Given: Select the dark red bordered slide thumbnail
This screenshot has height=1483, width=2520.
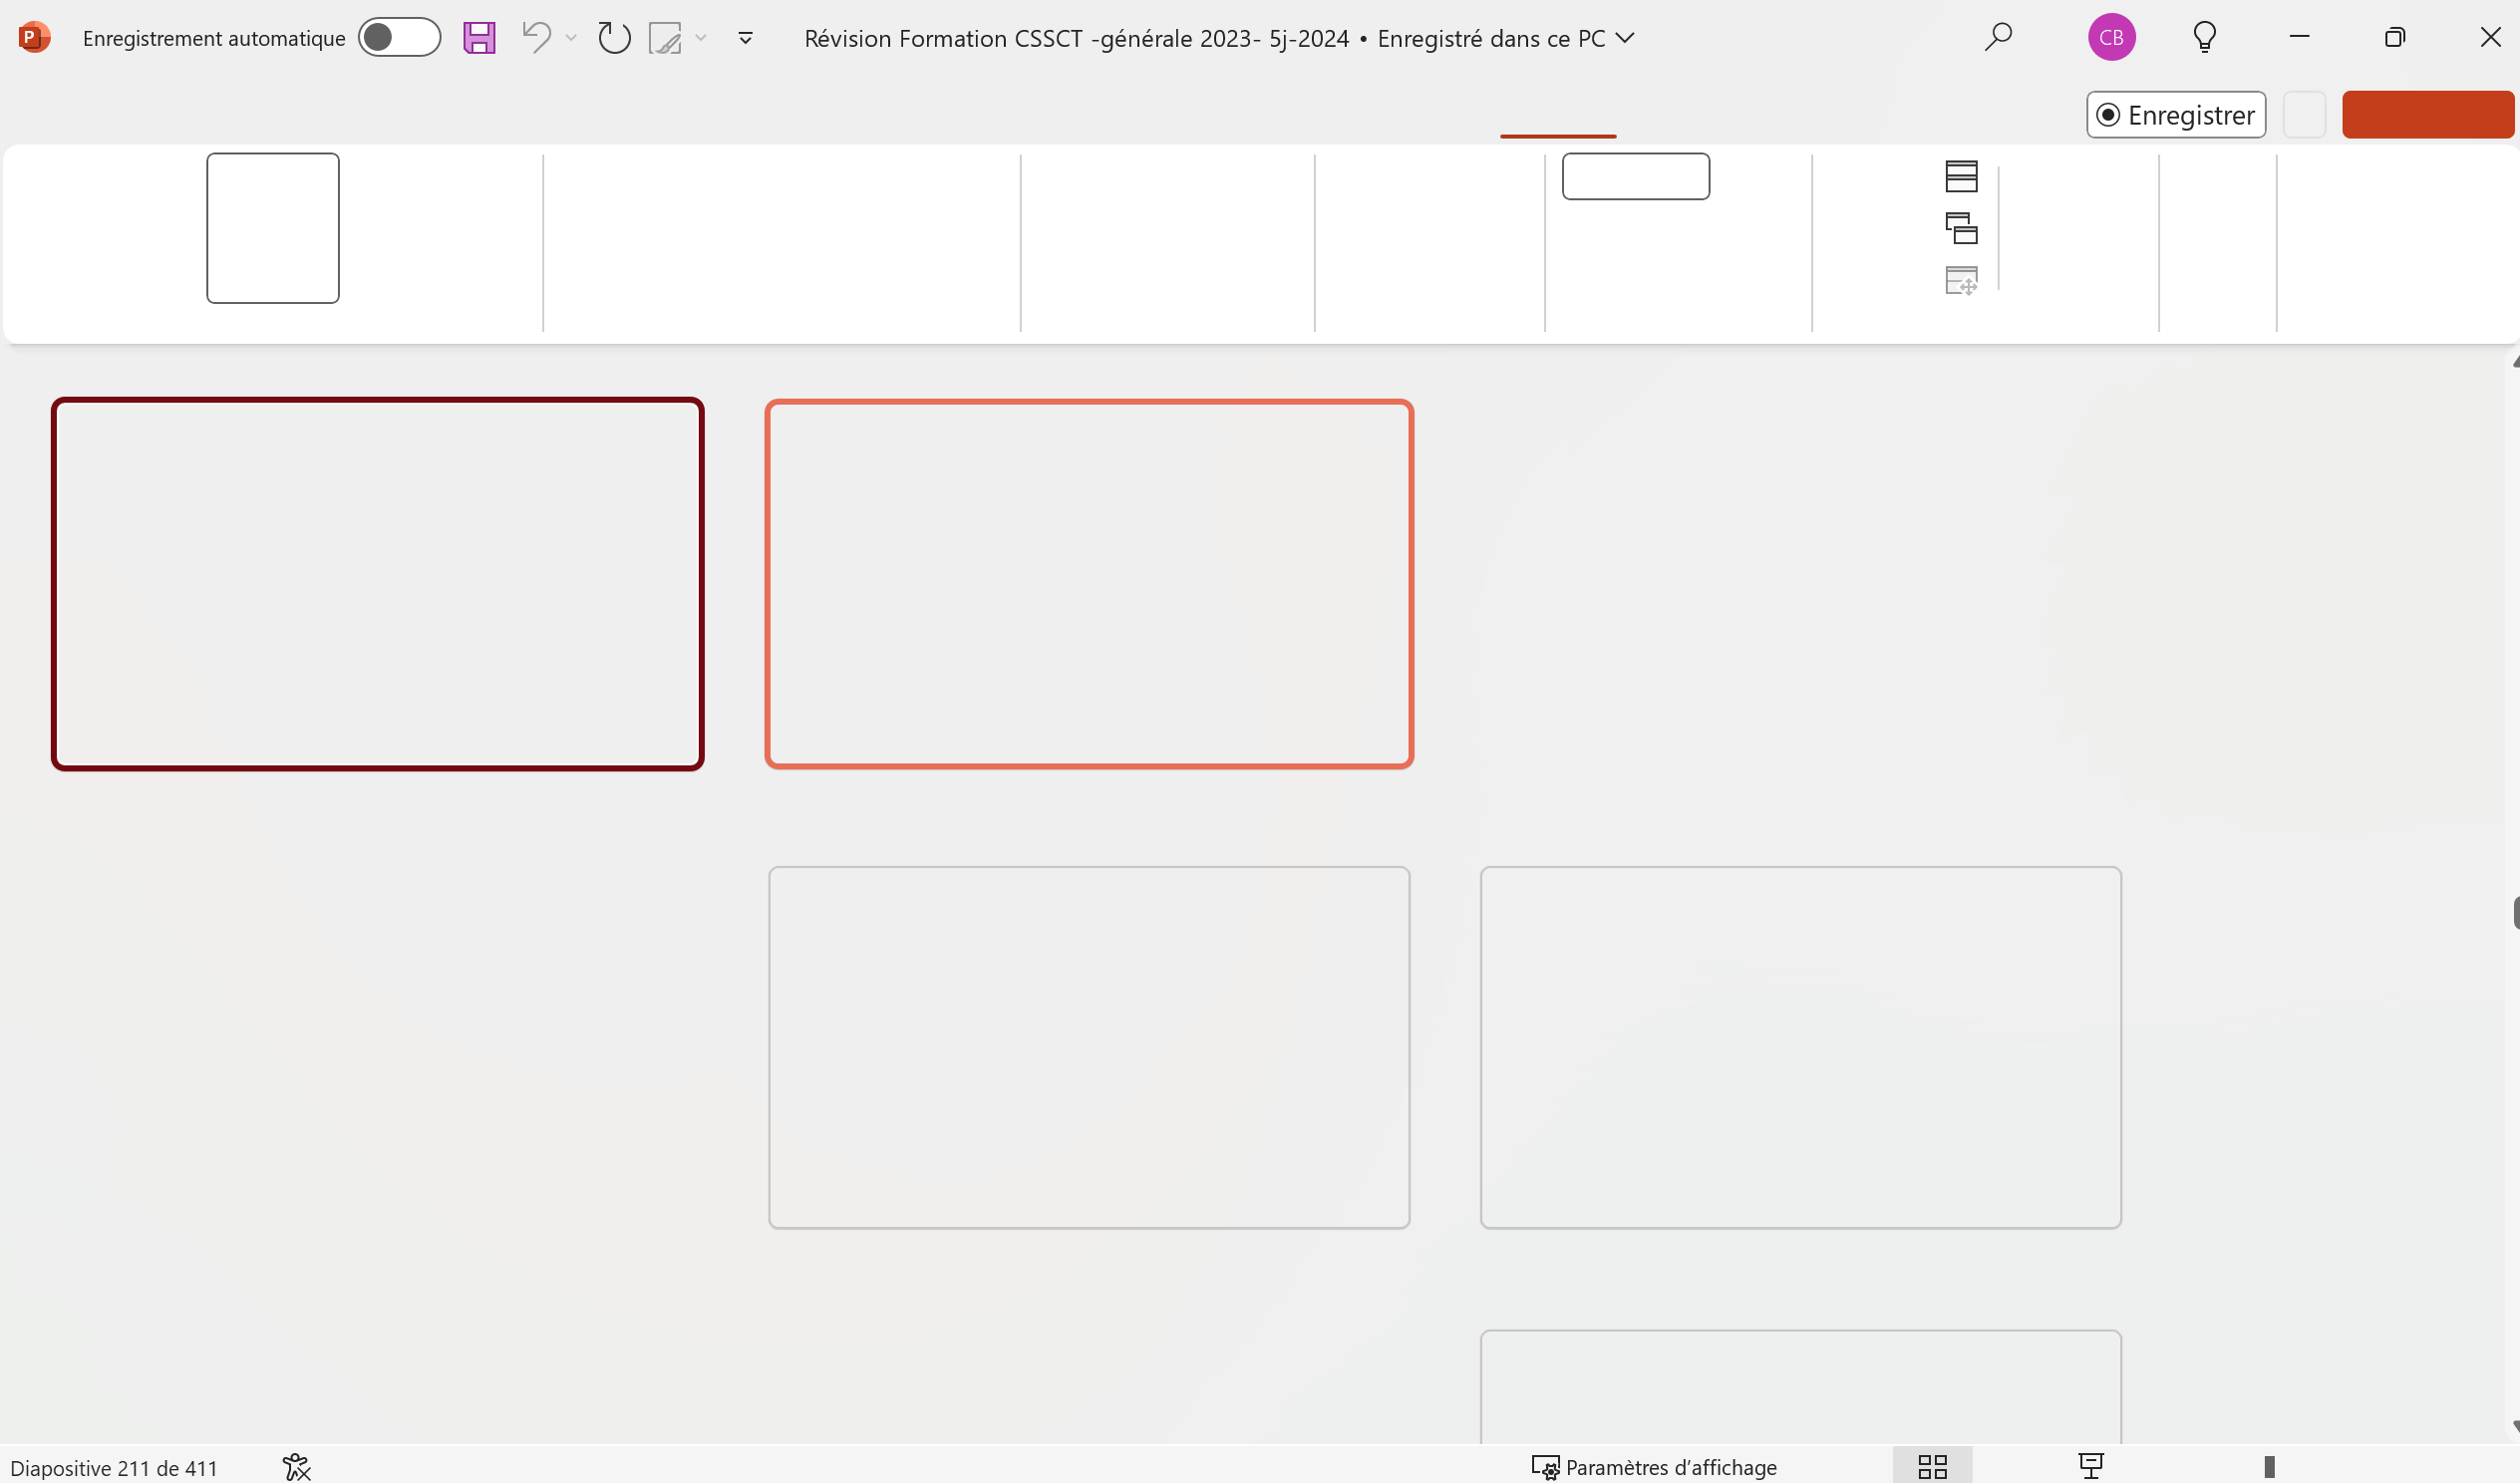Looking at the screenshot, I should (378, 584).
